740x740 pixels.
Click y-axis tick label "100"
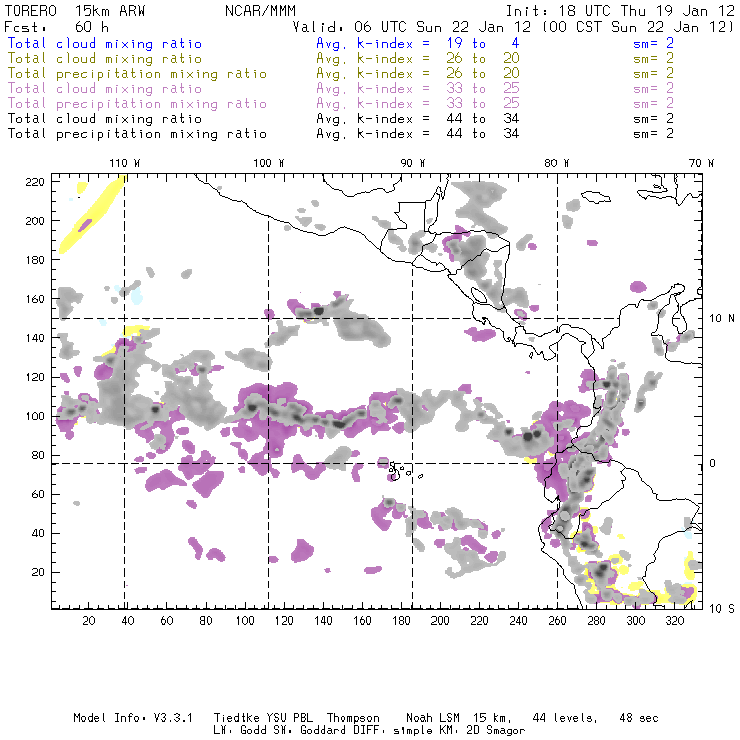[x=35, y=416]
